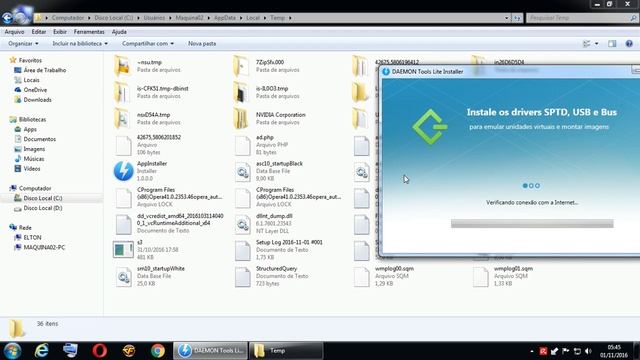The image size is (640, 360).
Task: Launch Opera from the taskbar
Action: coord(100,351)
